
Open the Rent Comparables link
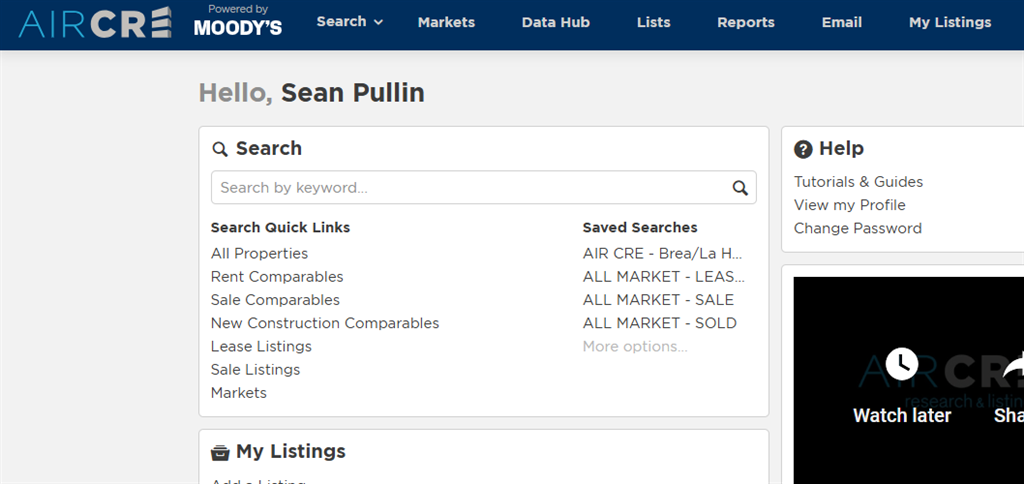[277, 277]
